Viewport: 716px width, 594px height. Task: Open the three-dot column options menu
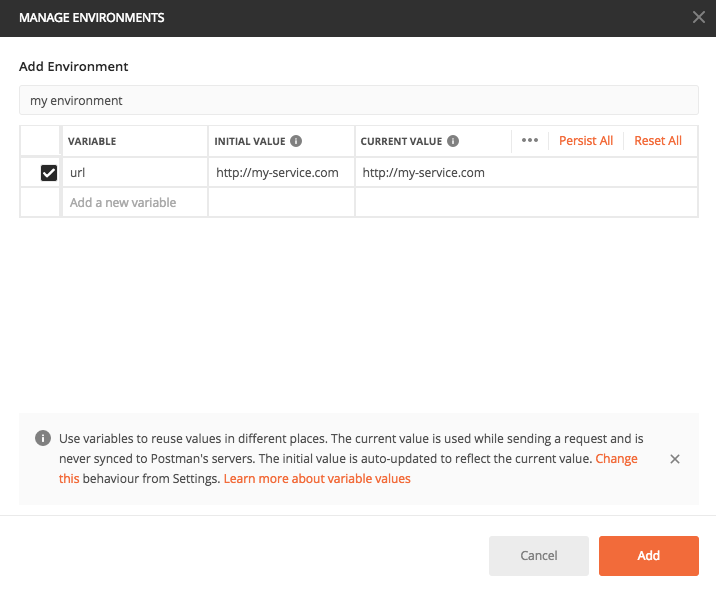click(x=530, y=141)
